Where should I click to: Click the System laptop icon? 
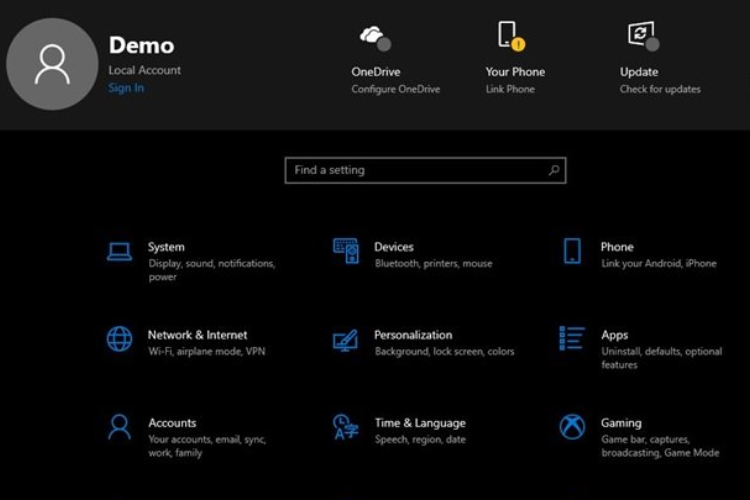pyautogui.click(x=119, y=252)
